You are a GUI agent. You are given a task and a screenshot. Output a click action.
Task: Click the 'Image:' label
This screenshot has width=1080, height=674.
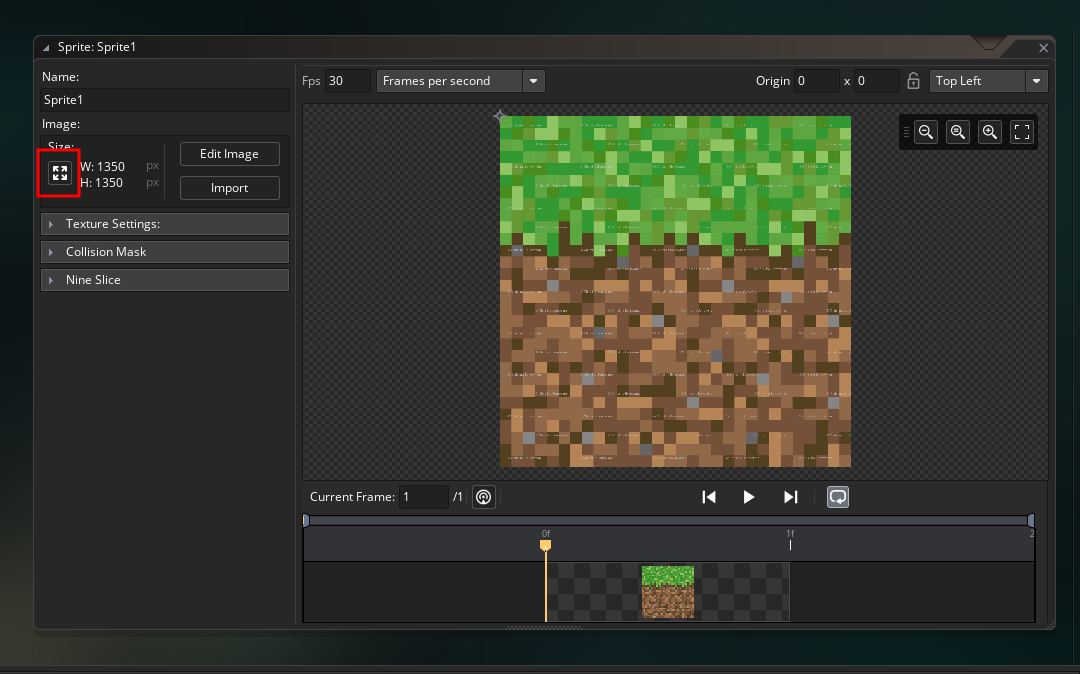tap(61, 124)
